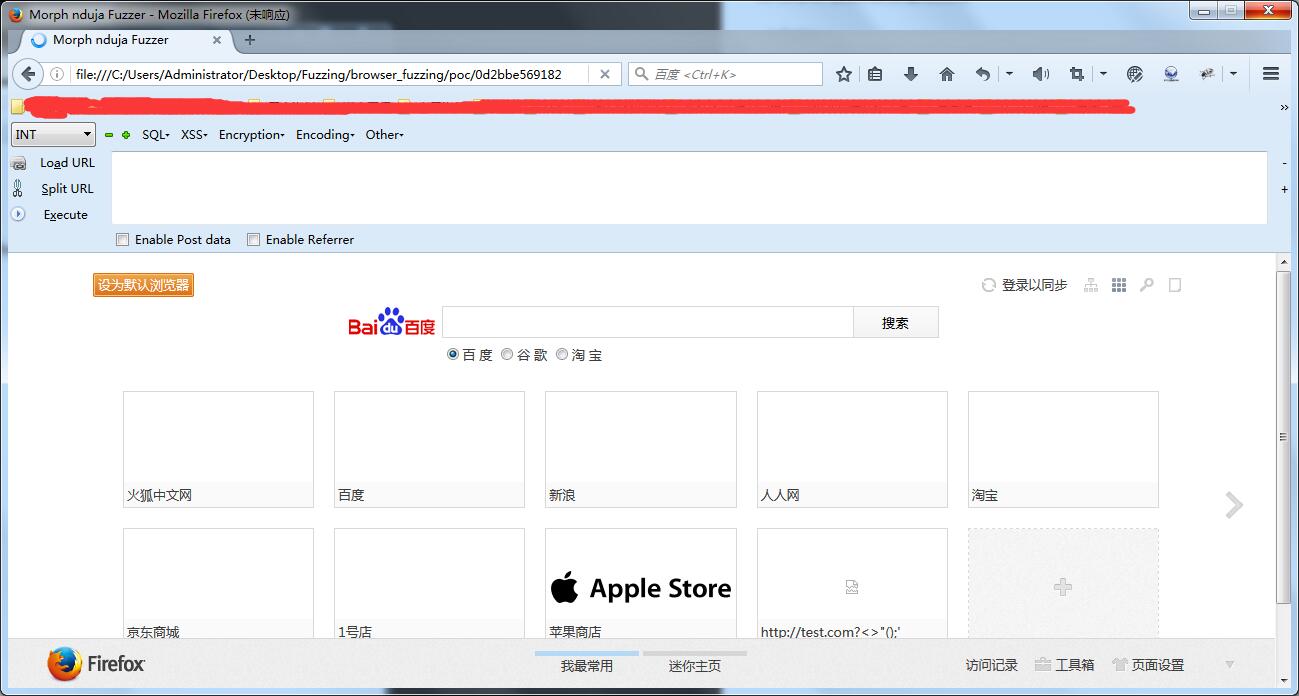1299x696 pixels.
Task: Open a new tab with plus button
Action: [250, 40]
